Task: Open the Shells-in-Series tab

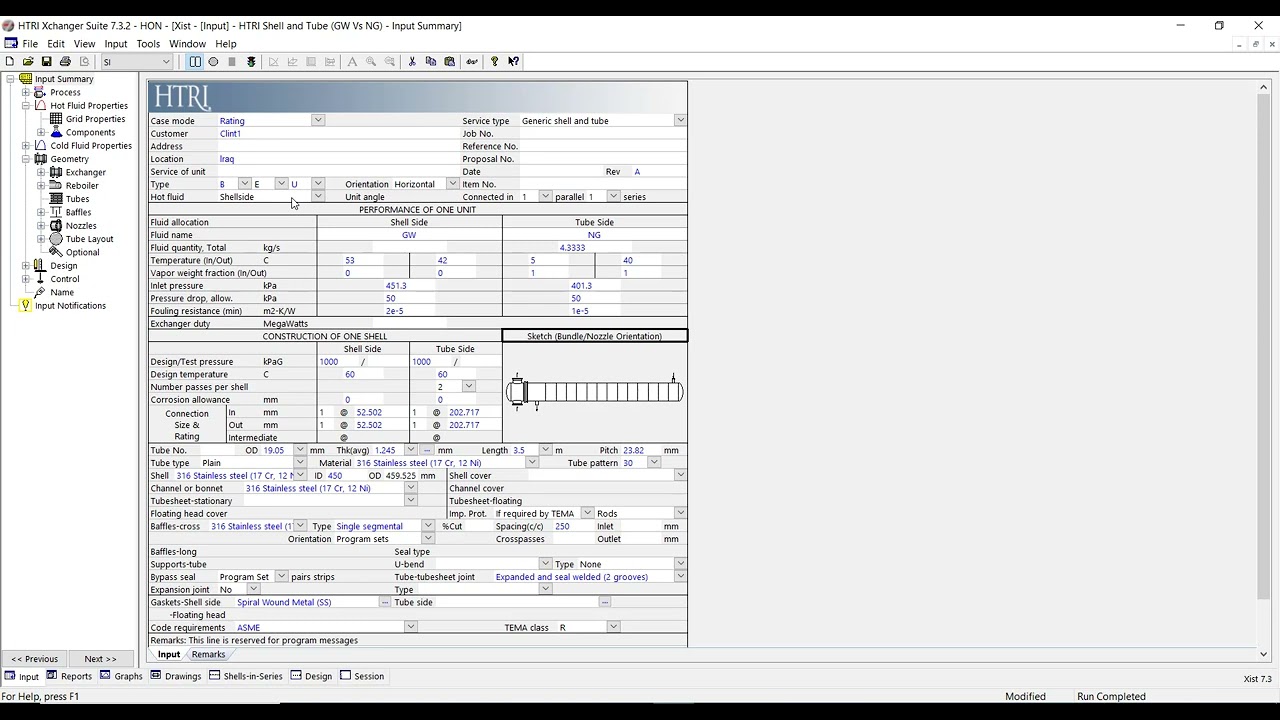Action: coord(246,677)
